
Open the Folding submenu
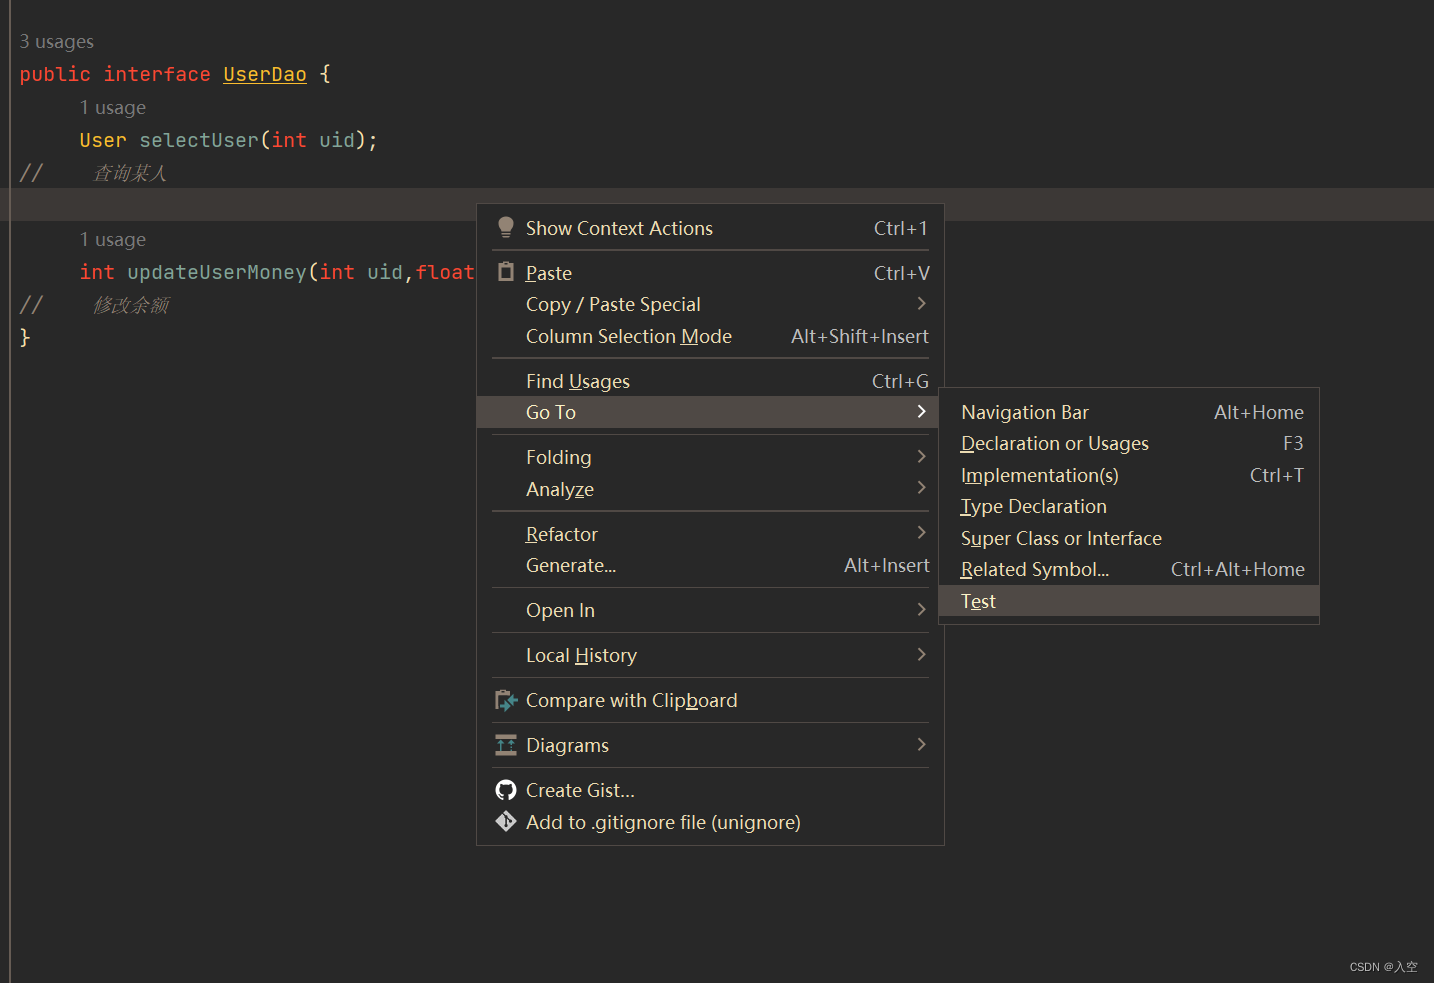click(710, 457)
